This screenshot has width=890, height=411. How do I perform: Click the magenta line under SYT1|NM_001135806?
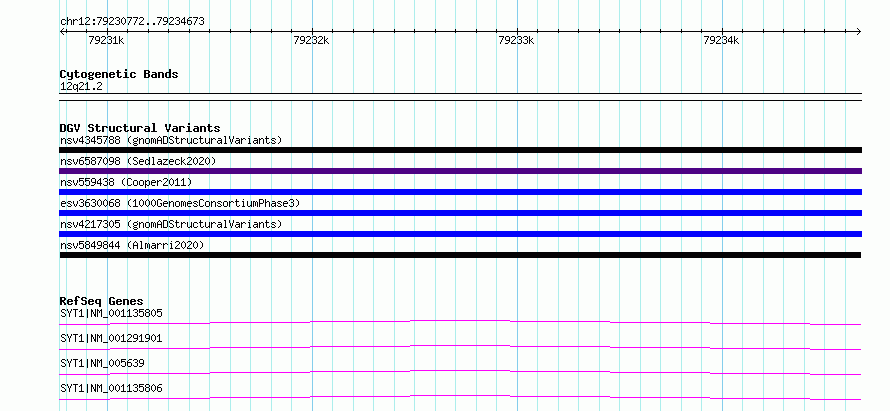460,397
